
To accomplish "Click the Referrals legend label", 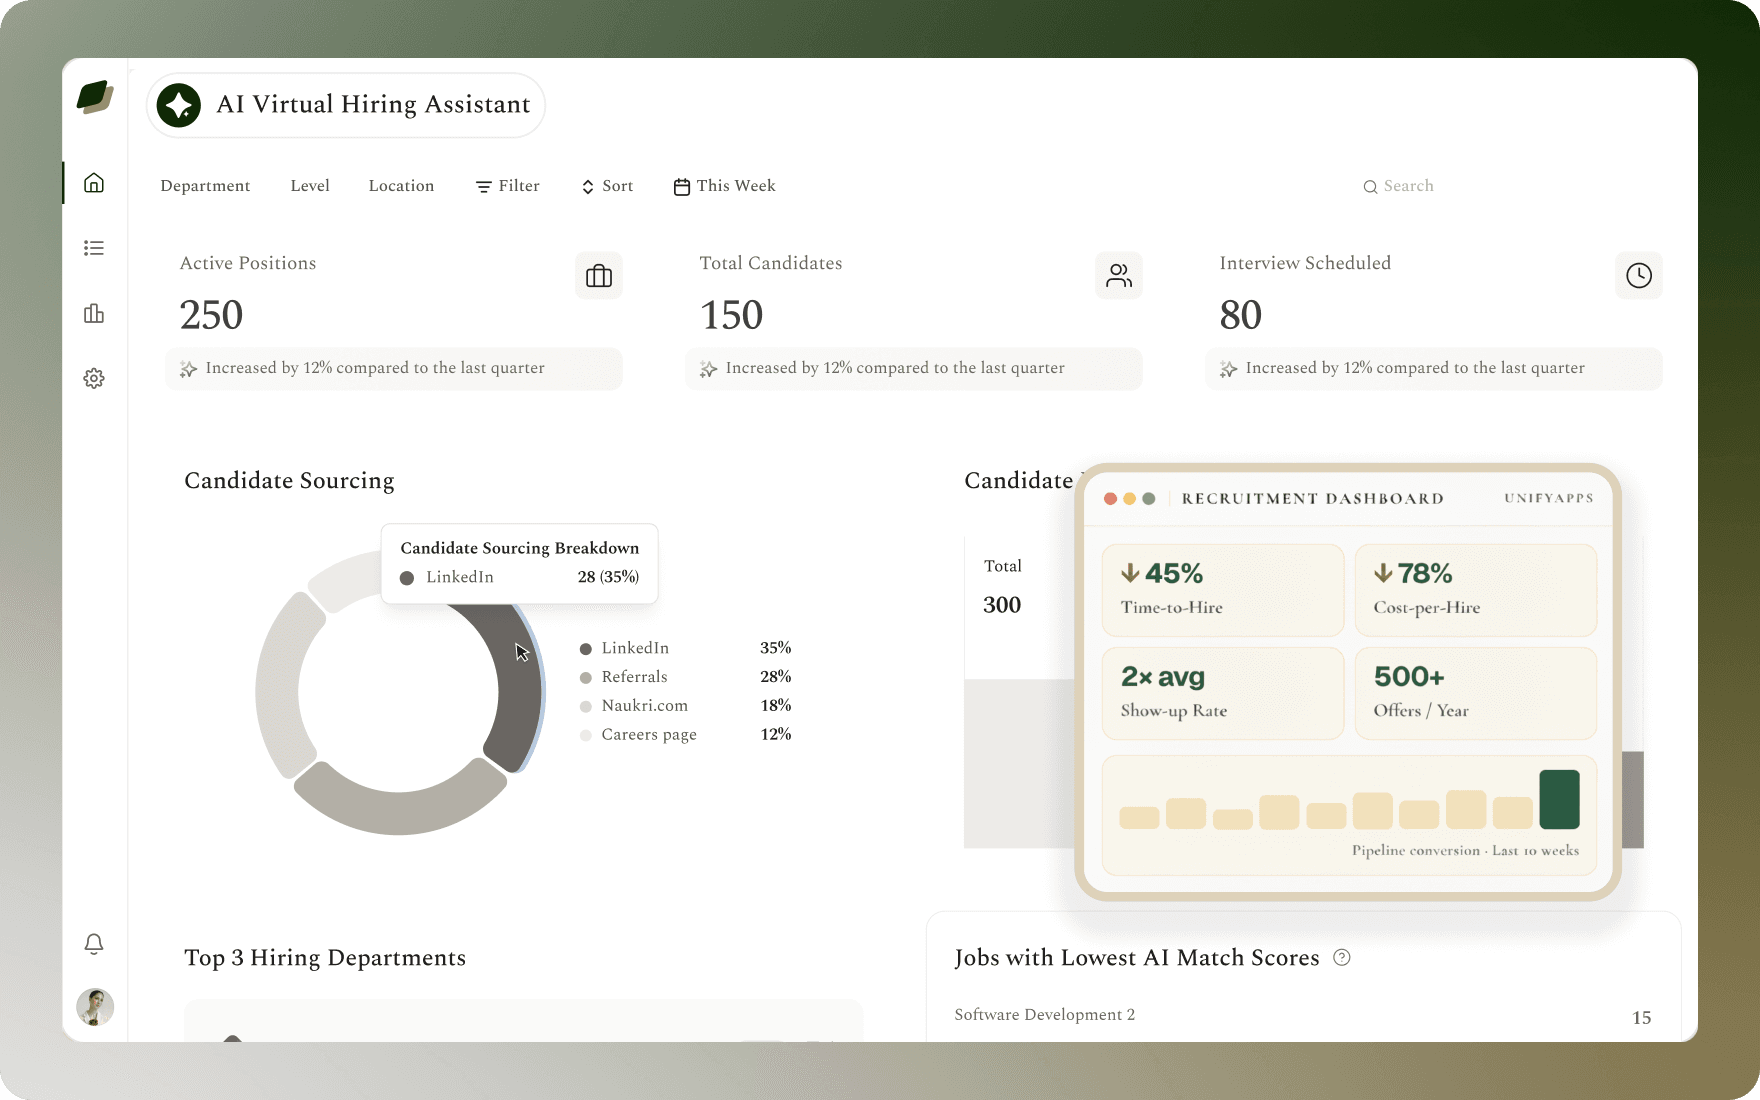I will 634,677.
